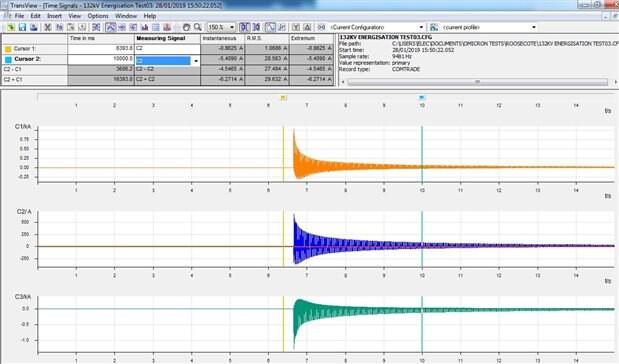Click the yellow Cursor 1 marker on ruler
Viewport: 619px width, 364px height.
pos(283,97)
